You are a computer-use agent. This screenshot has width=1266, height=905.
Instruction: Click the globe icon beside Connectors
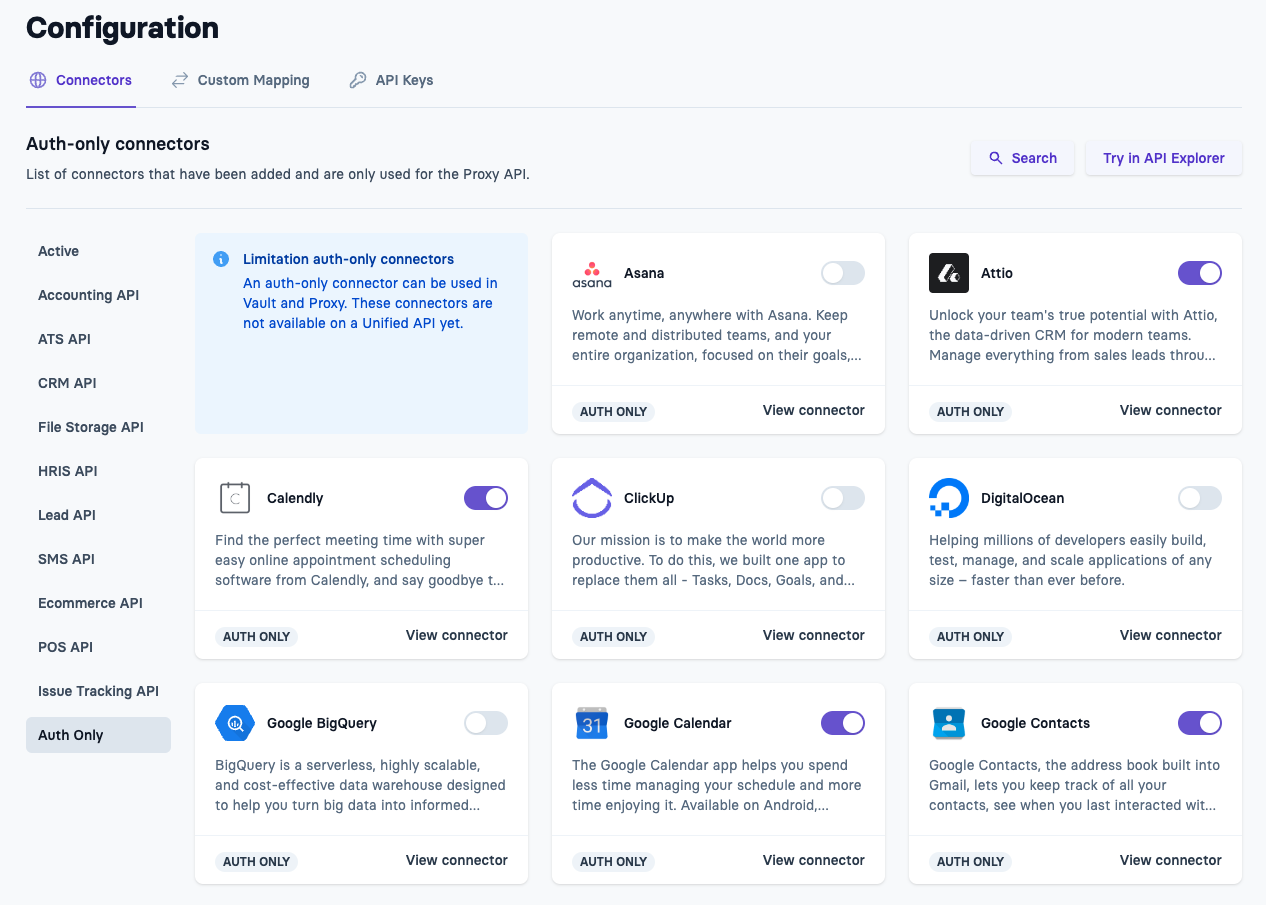click(38, 80)
